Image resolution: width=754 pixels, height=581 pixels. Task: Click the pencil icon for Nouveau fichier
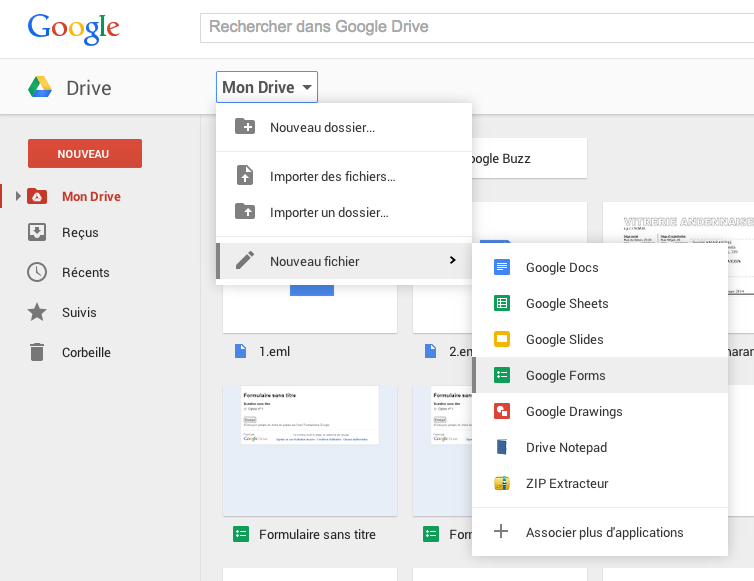245,260
